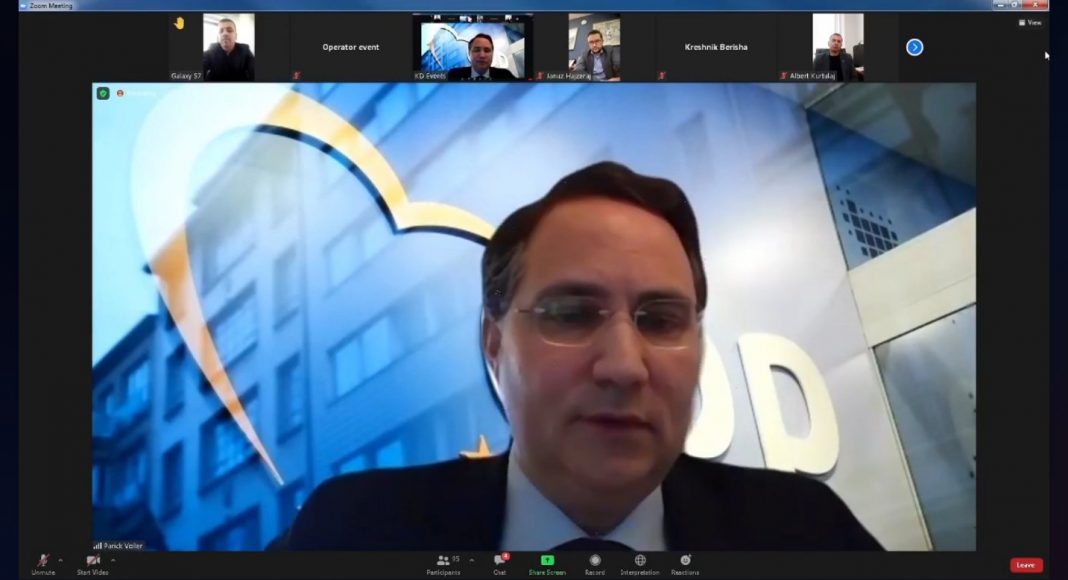
Task: Expand video options arrow beside Start Video
Action: point(113,560)
